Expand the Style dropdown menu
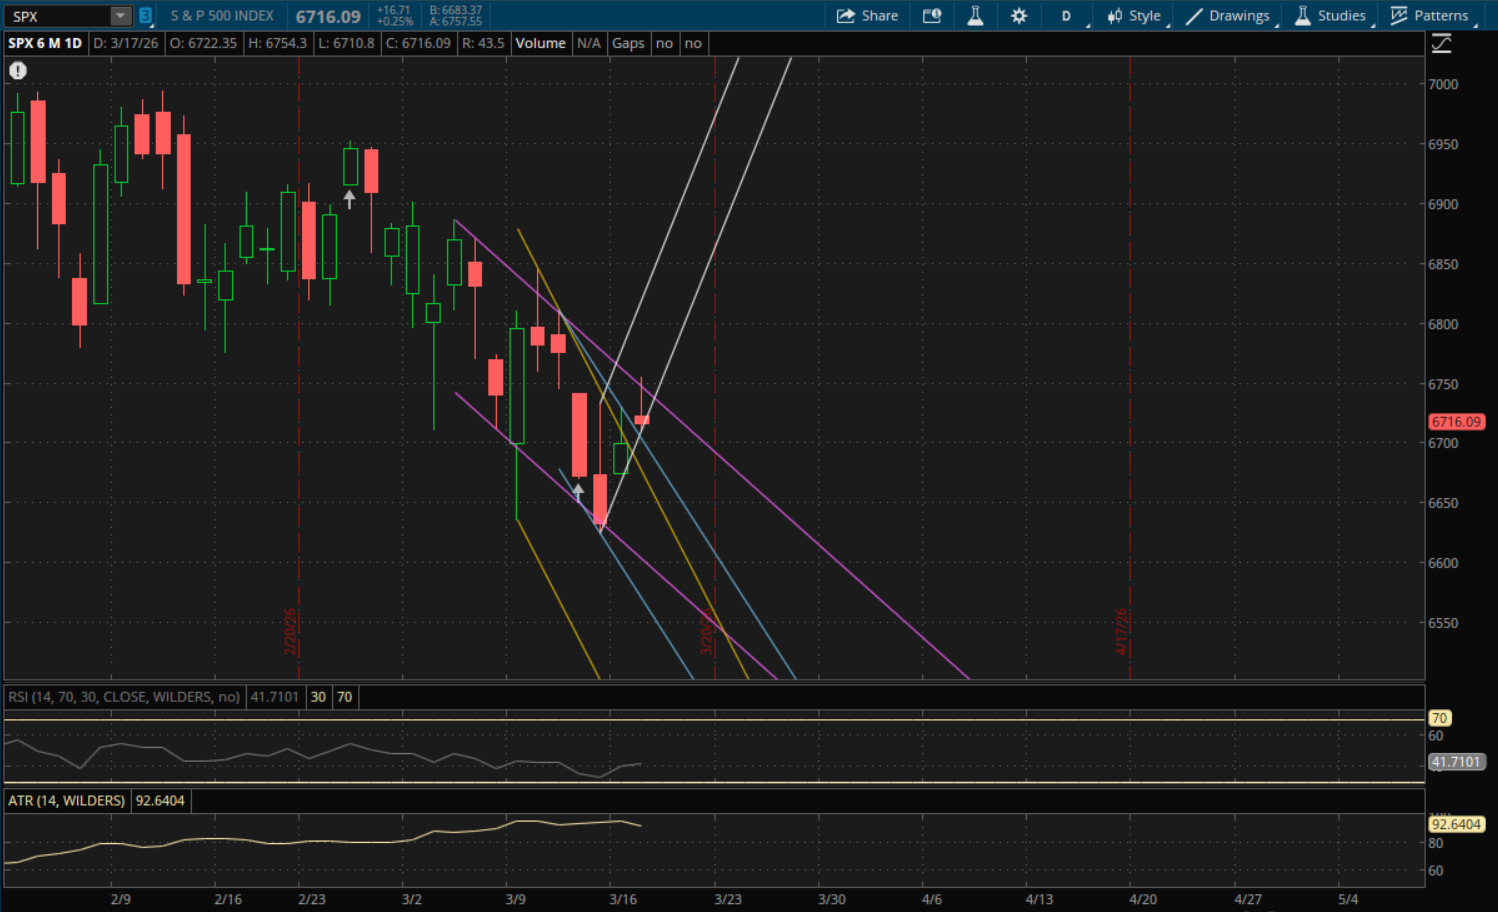Viewport: 1498px width, 912px height. point(1134,16)
